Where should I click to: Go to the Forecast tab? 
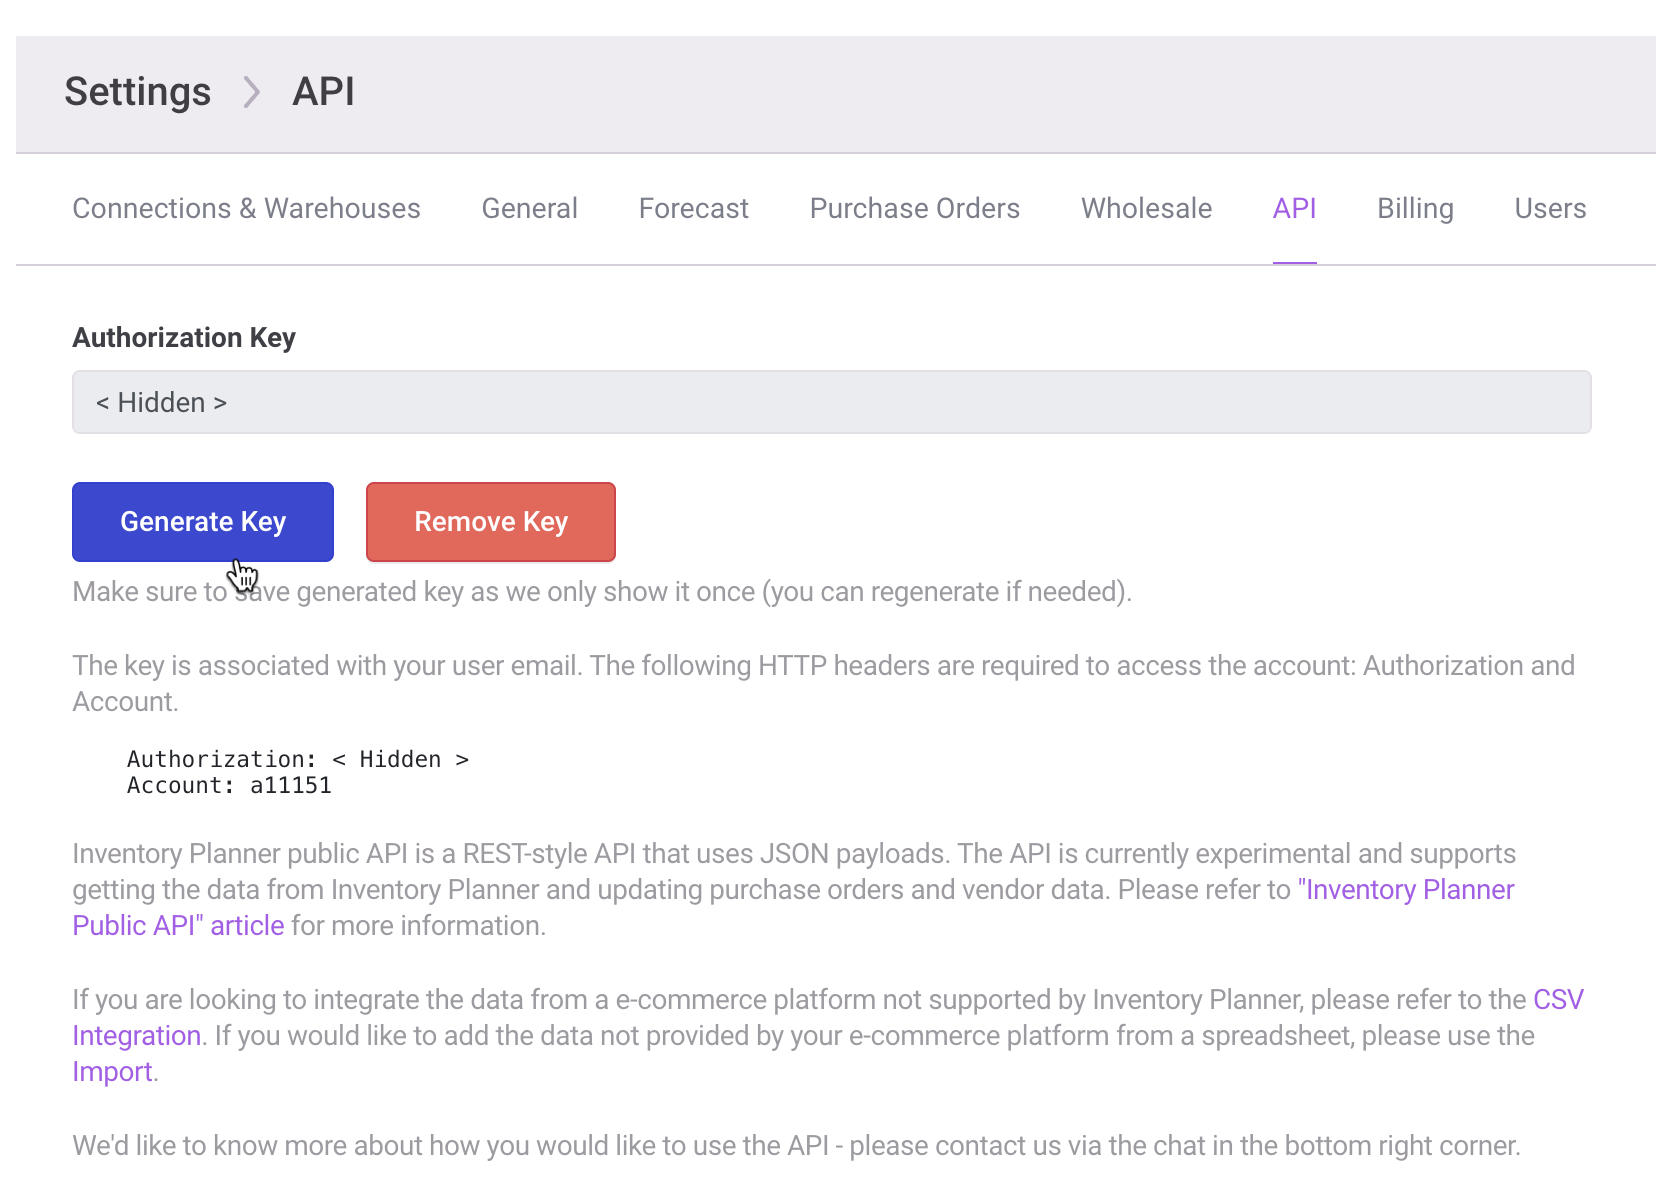[x=693, y=208]
